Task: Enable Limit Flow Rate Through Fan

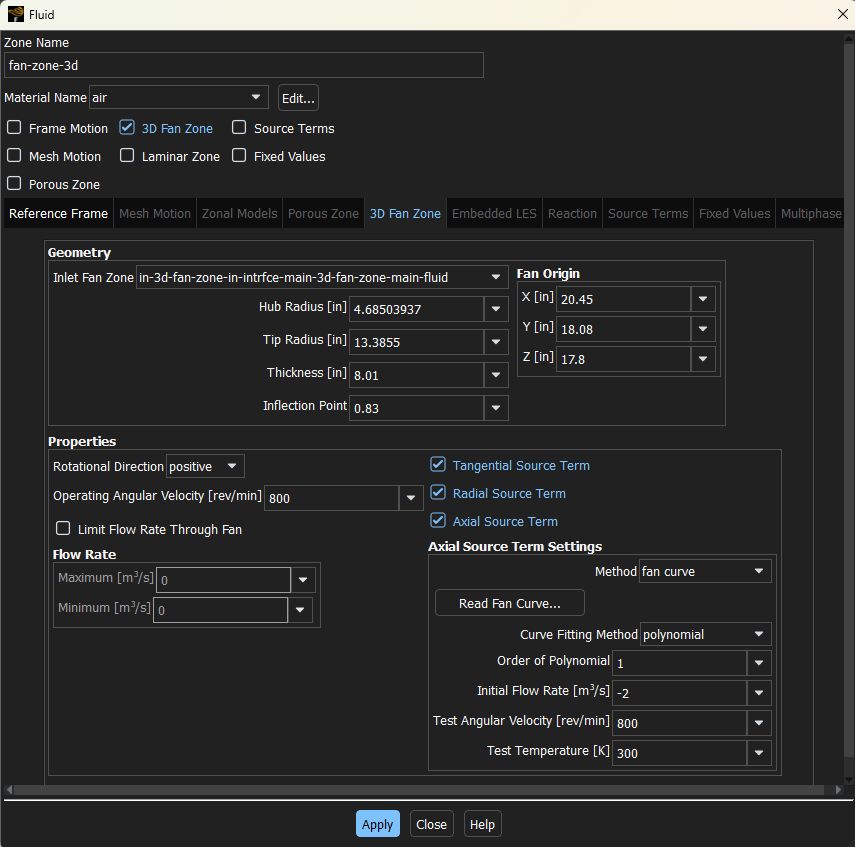Action: tap(63, 529)
